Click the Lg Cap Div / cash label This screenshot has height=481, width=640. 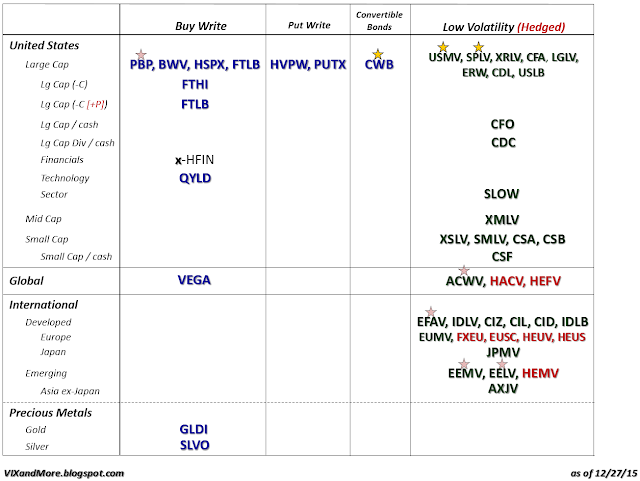coord(78,143)
